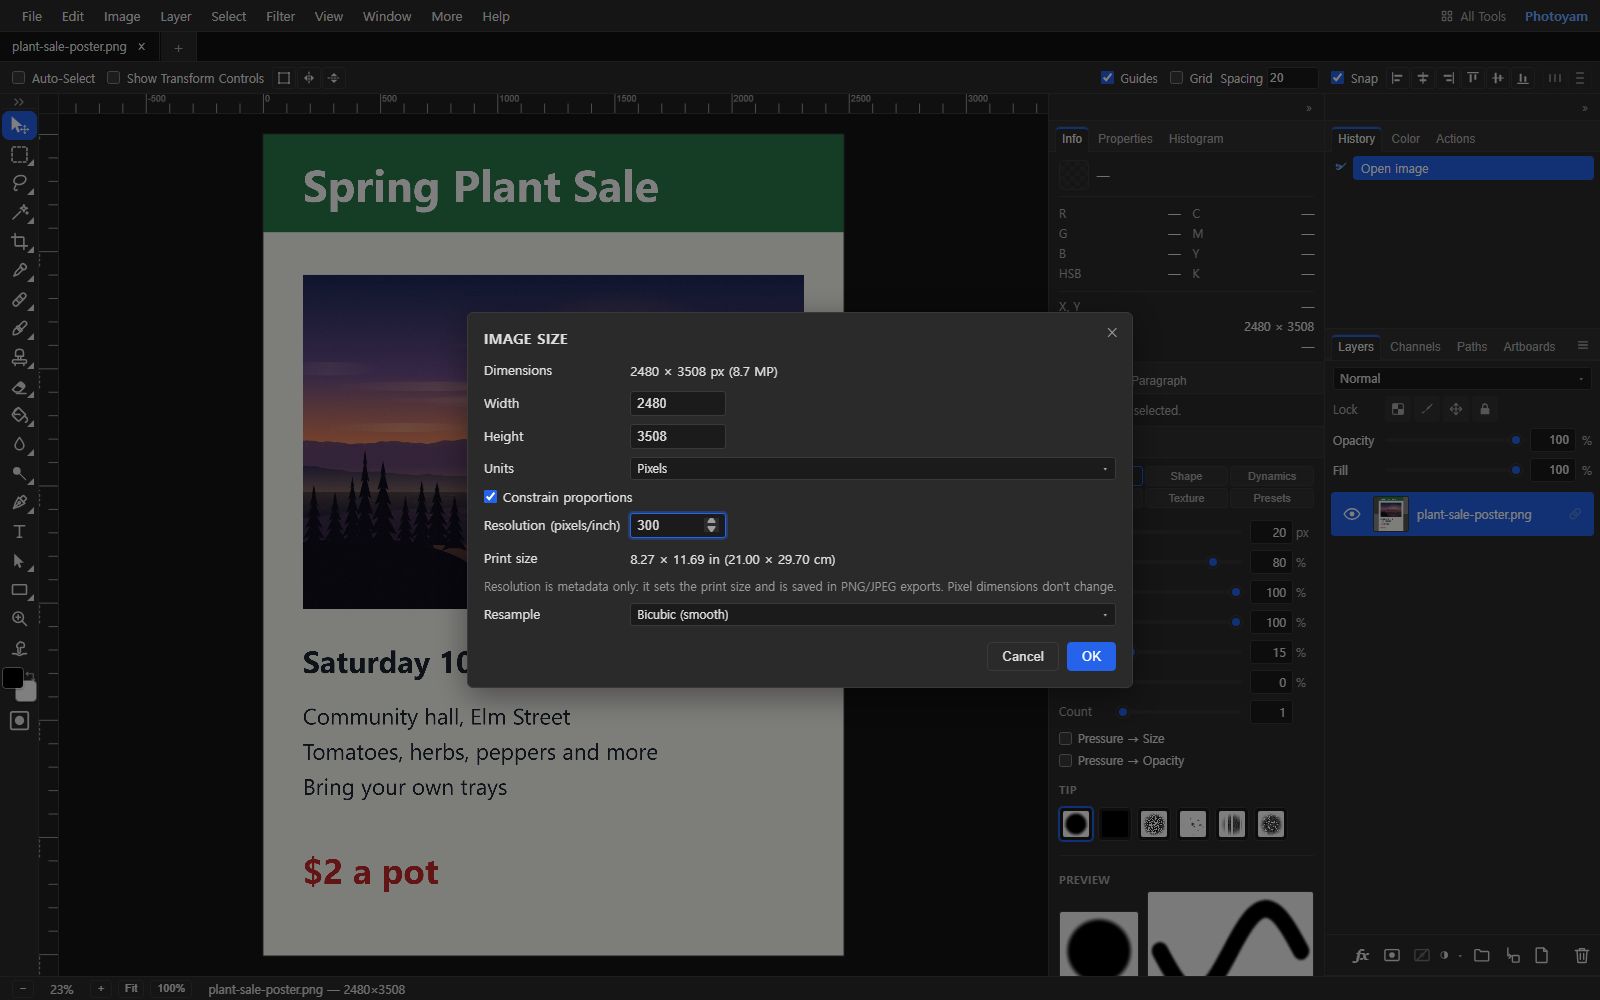Select the Clone Stamp tool
Screen dimensions: 1600x1000
(x=19, y=357)
